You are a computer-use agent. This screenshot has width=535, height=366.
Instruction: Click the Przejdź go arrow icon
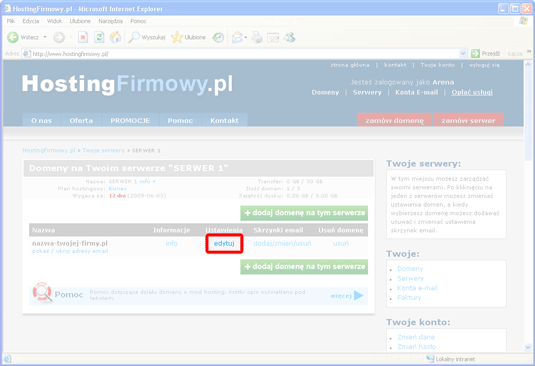(475, 54)
